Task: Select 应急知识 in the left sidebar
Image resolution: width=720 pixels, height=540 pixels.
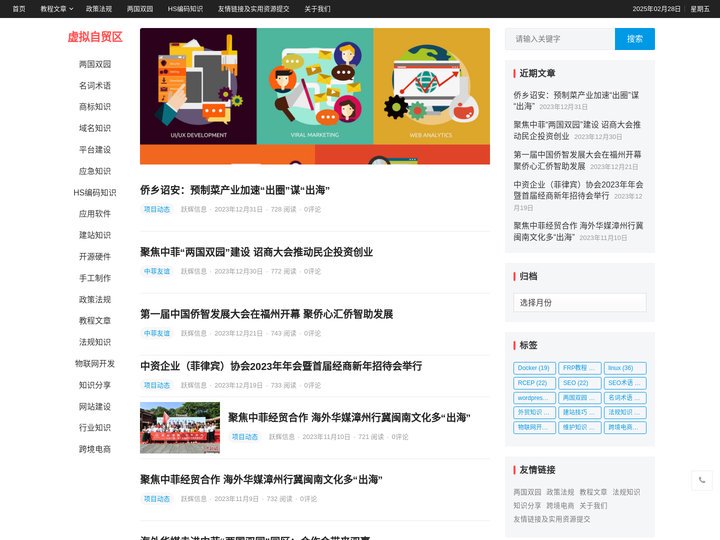Action: (95, 171)
